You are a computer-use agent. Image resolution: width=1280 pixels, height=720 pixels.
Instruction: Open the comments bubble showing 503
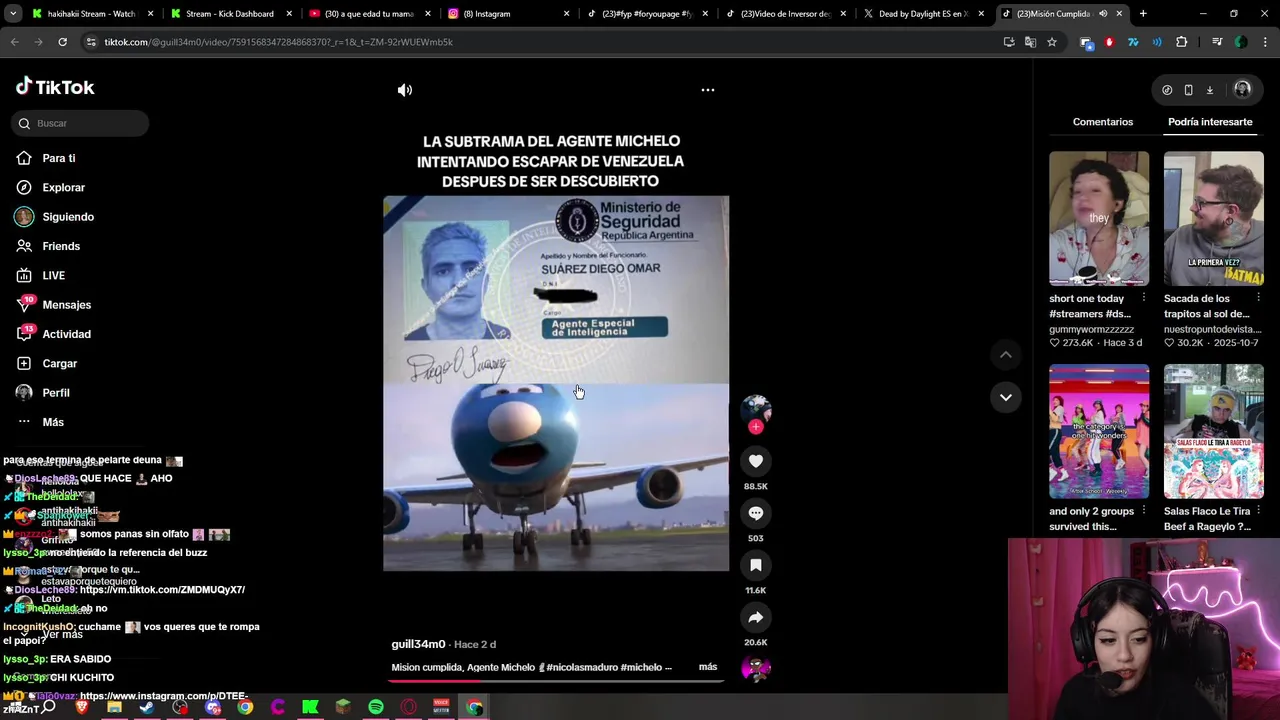point(756,513)
